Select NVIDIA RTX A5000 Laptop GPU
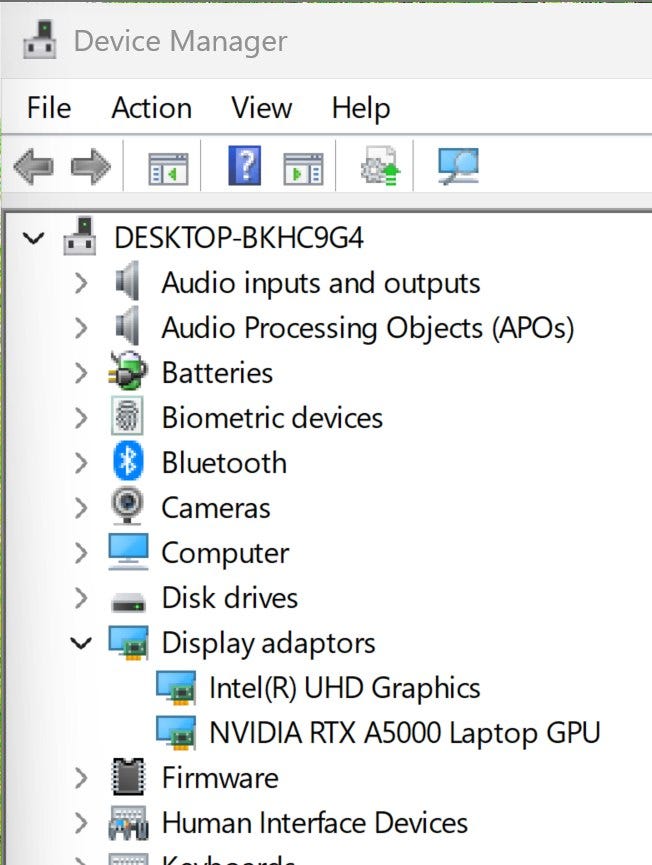This screenshot has width=652, height=865. (404, 732)
